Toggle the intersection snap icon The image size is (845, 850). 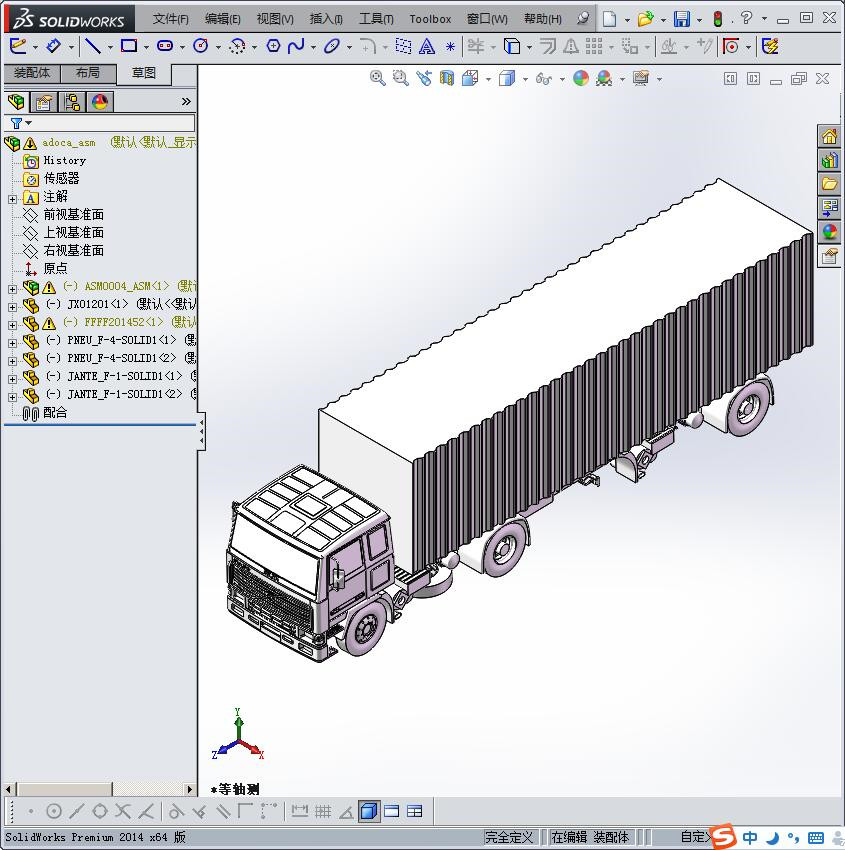123,812
